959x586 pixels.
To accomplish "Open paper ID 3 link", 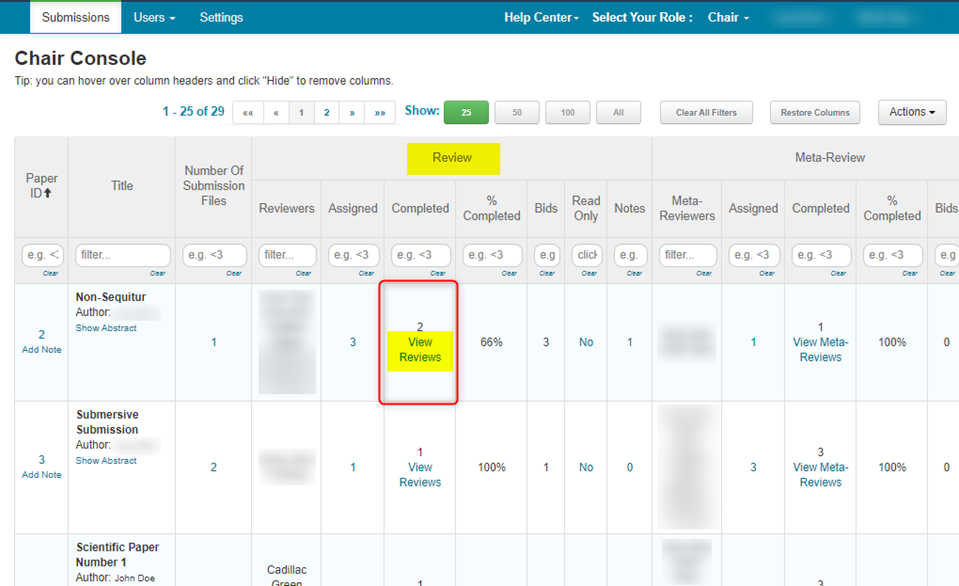I will (42, 459).
